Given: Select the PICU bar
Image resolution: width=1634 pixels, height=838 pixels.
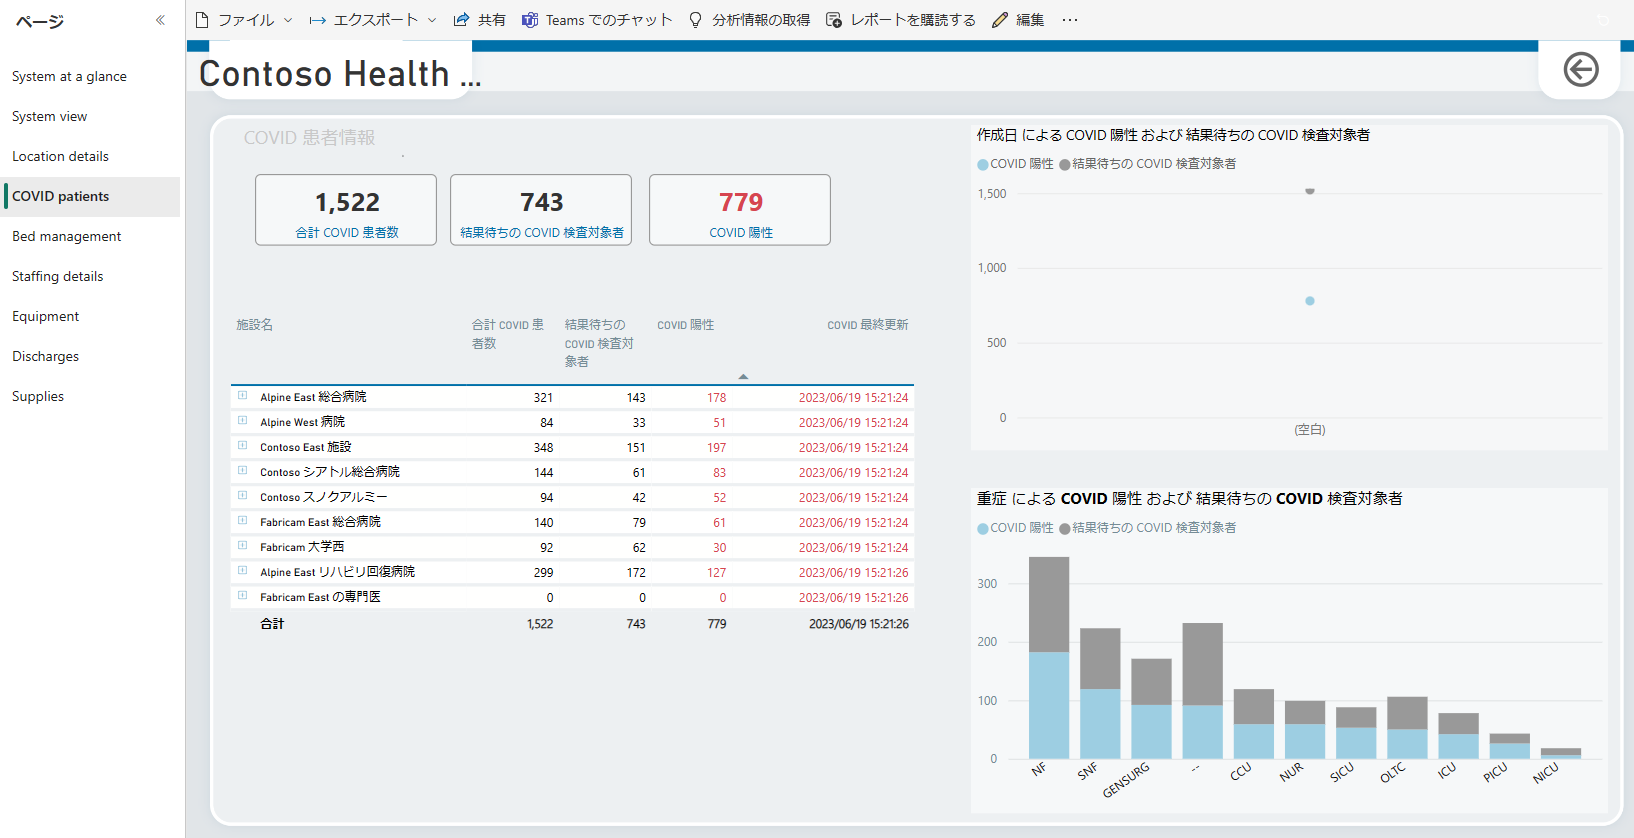Looking at the screenshot, I should coord(1509,746).
